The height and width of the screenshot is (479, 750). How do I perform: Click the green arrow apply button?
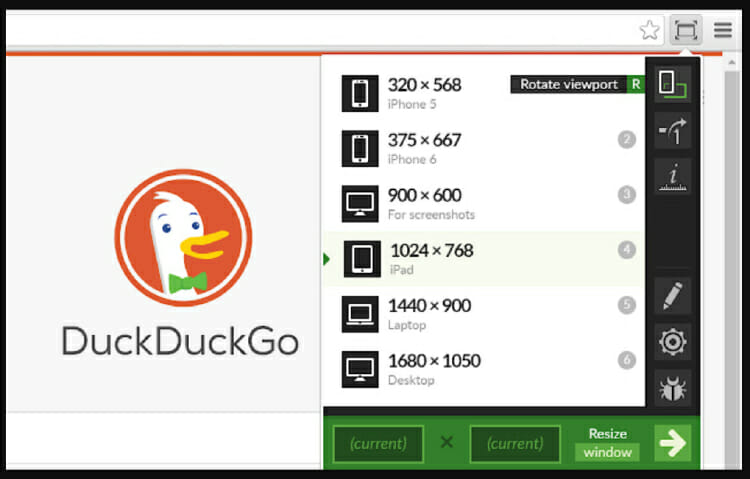[x=673, y=443]
